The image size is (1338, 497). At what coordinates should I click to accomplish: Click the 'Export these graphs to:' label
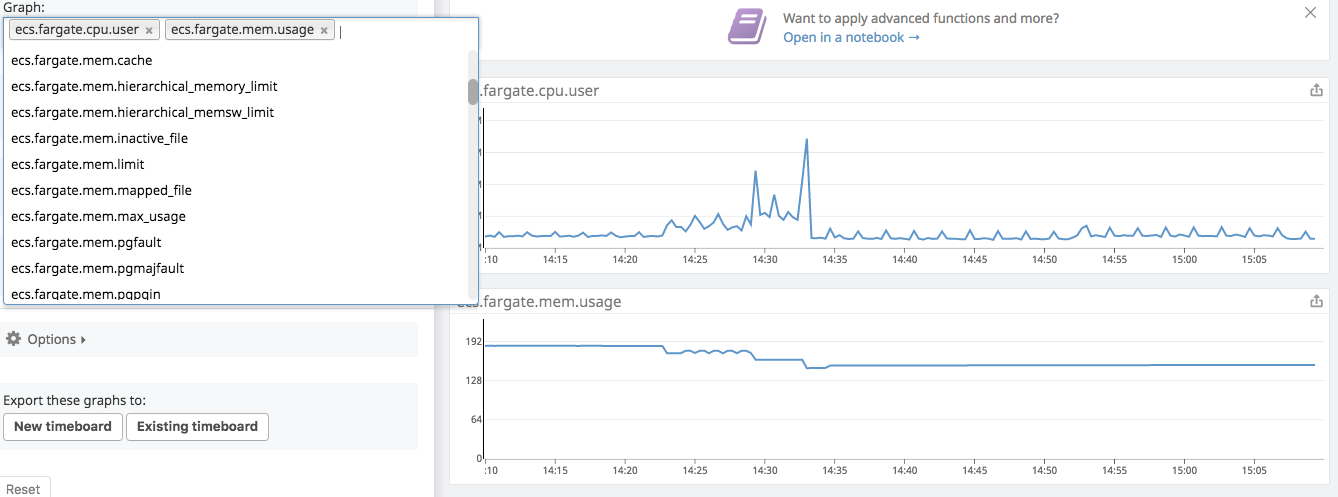[75, 400]
